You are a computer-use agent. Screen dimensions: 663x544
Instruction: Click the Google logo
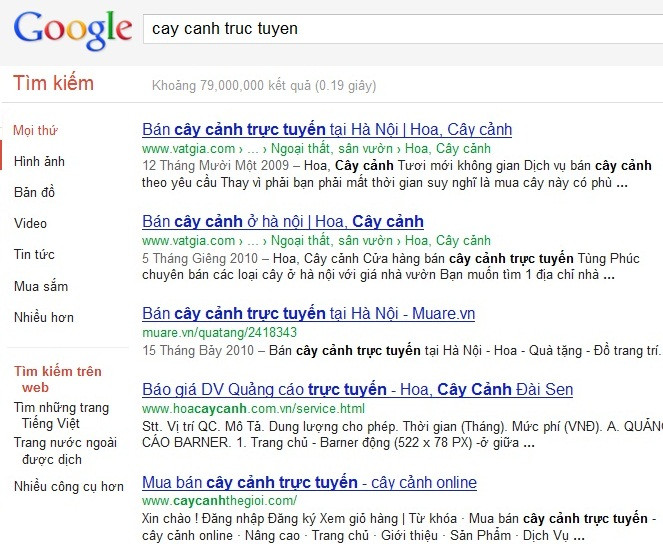pos(73,33)
